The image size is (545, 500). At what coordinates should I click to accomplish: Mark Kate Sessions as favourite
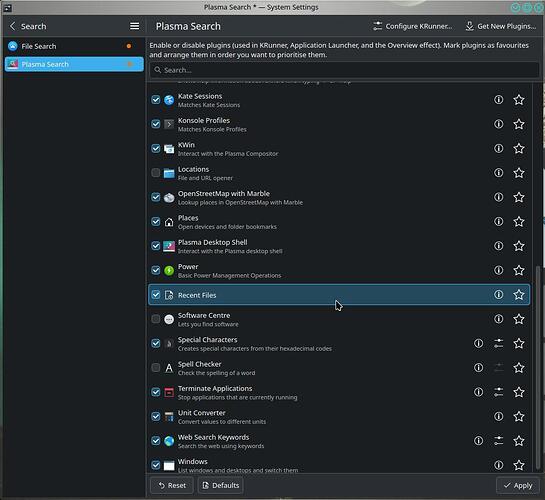click(519, 100)
